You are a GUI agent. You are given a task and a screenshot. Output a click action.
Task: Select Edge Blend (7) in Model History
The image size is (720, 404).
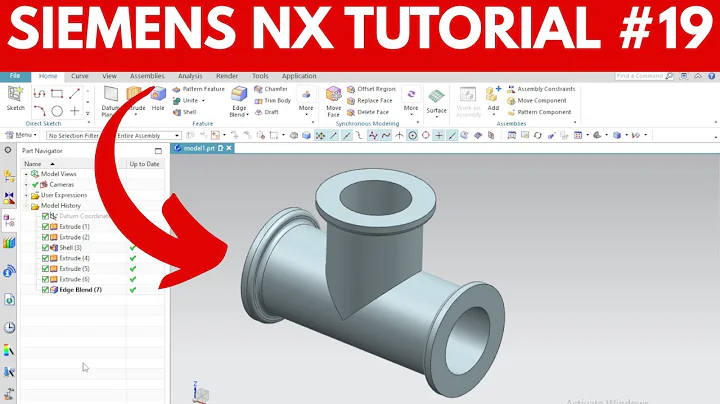click(80, 290)
